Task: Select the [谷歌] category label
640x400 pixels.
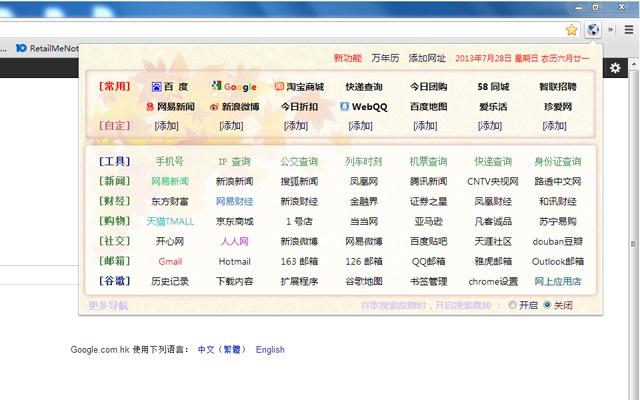Action: (114, 281)
